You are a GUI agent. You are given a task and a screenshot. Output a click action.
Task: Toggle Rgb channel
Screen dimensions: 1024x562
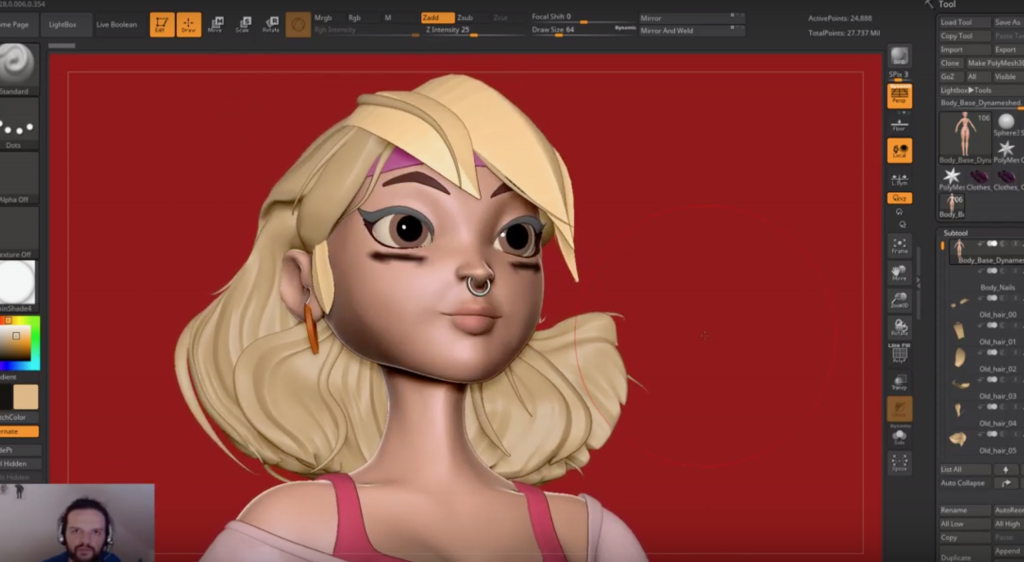click(x=355, y=18)
